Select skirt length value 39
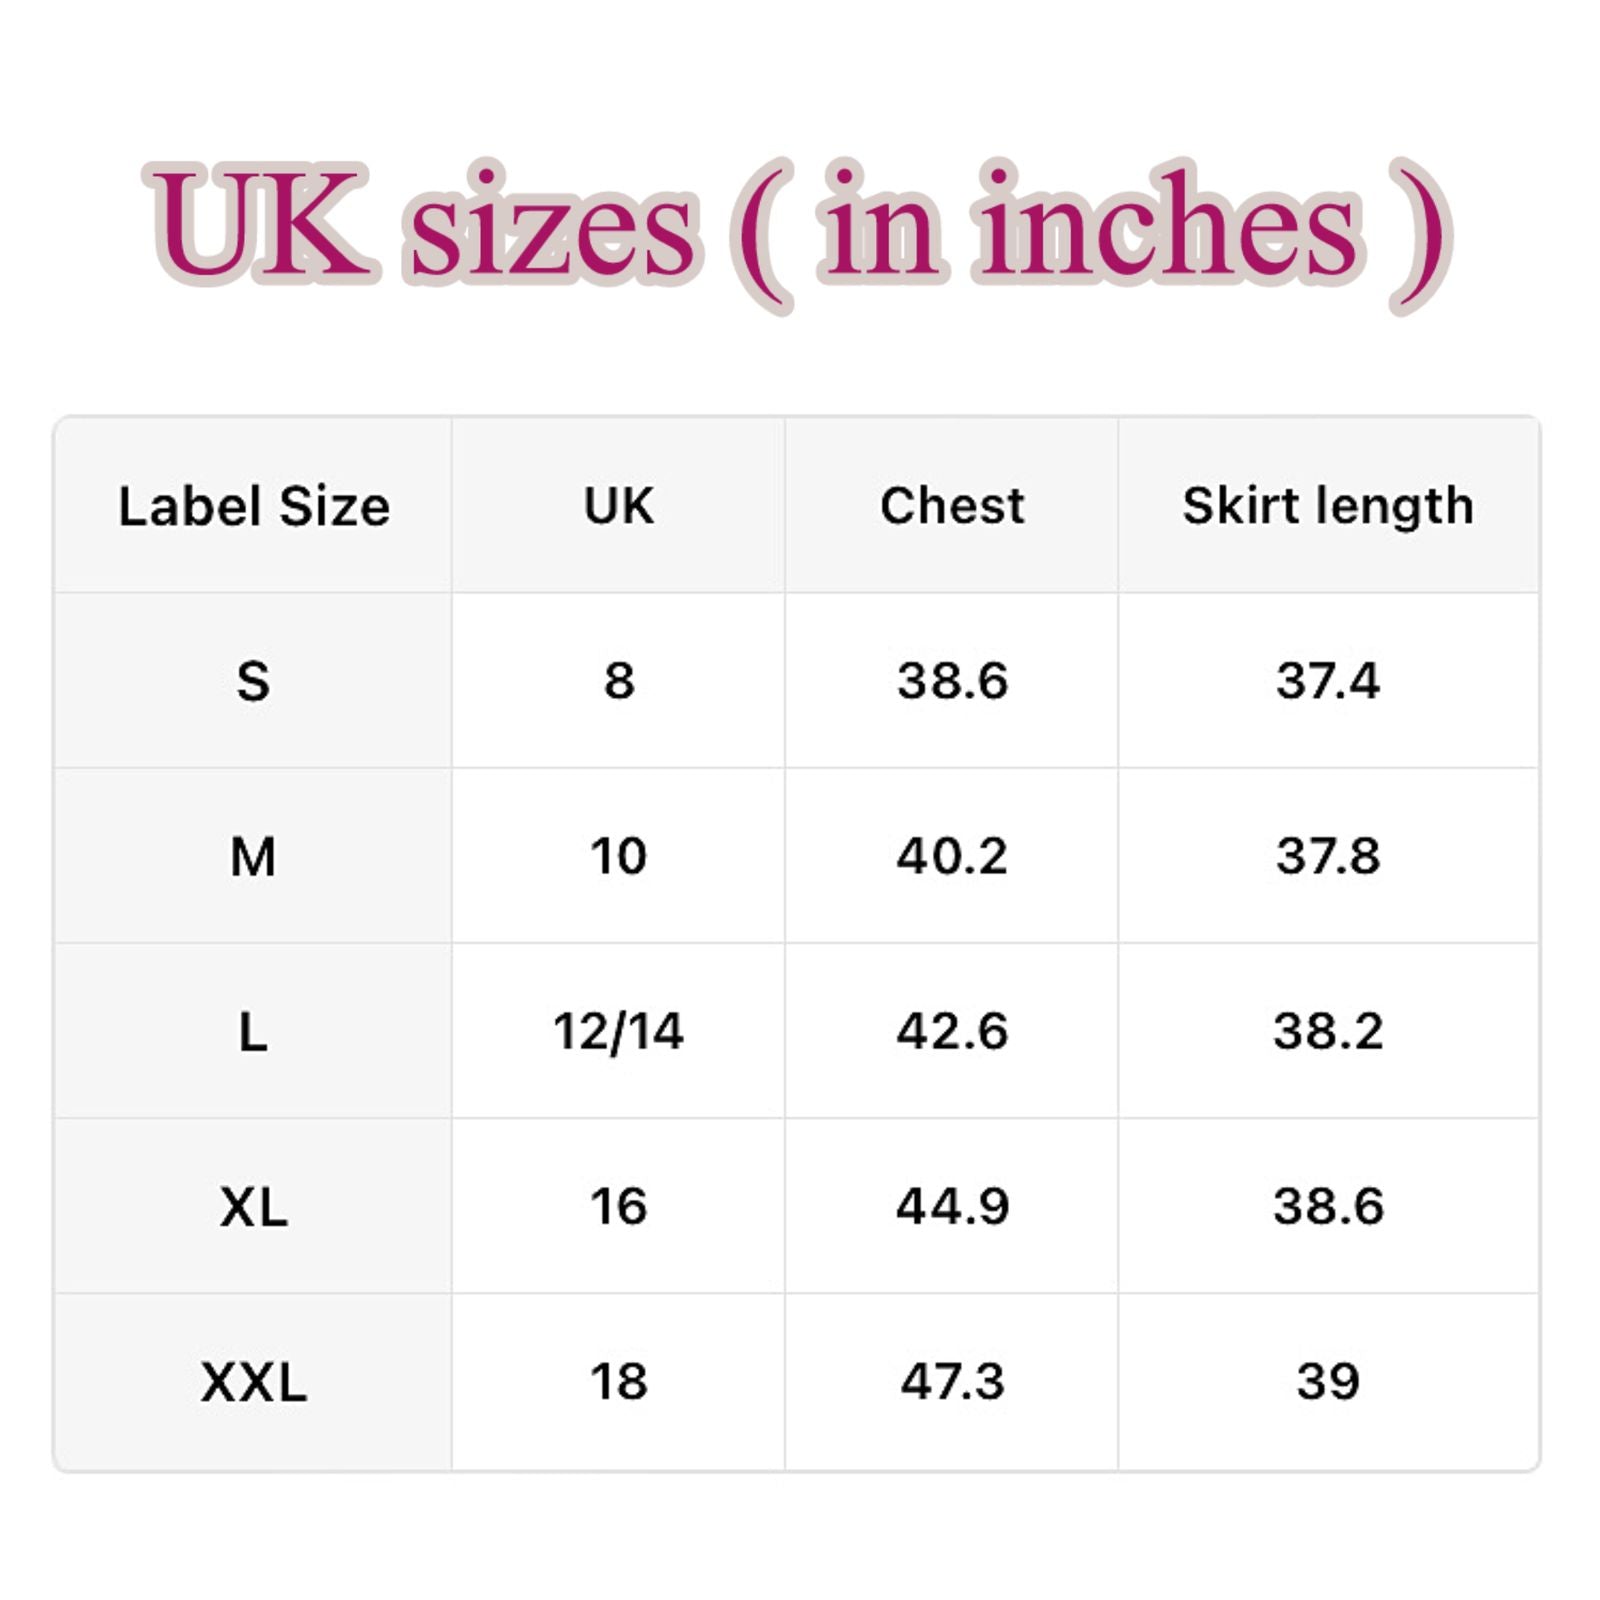Screen dimensions: 1600x1600 pos(1328,1382)
